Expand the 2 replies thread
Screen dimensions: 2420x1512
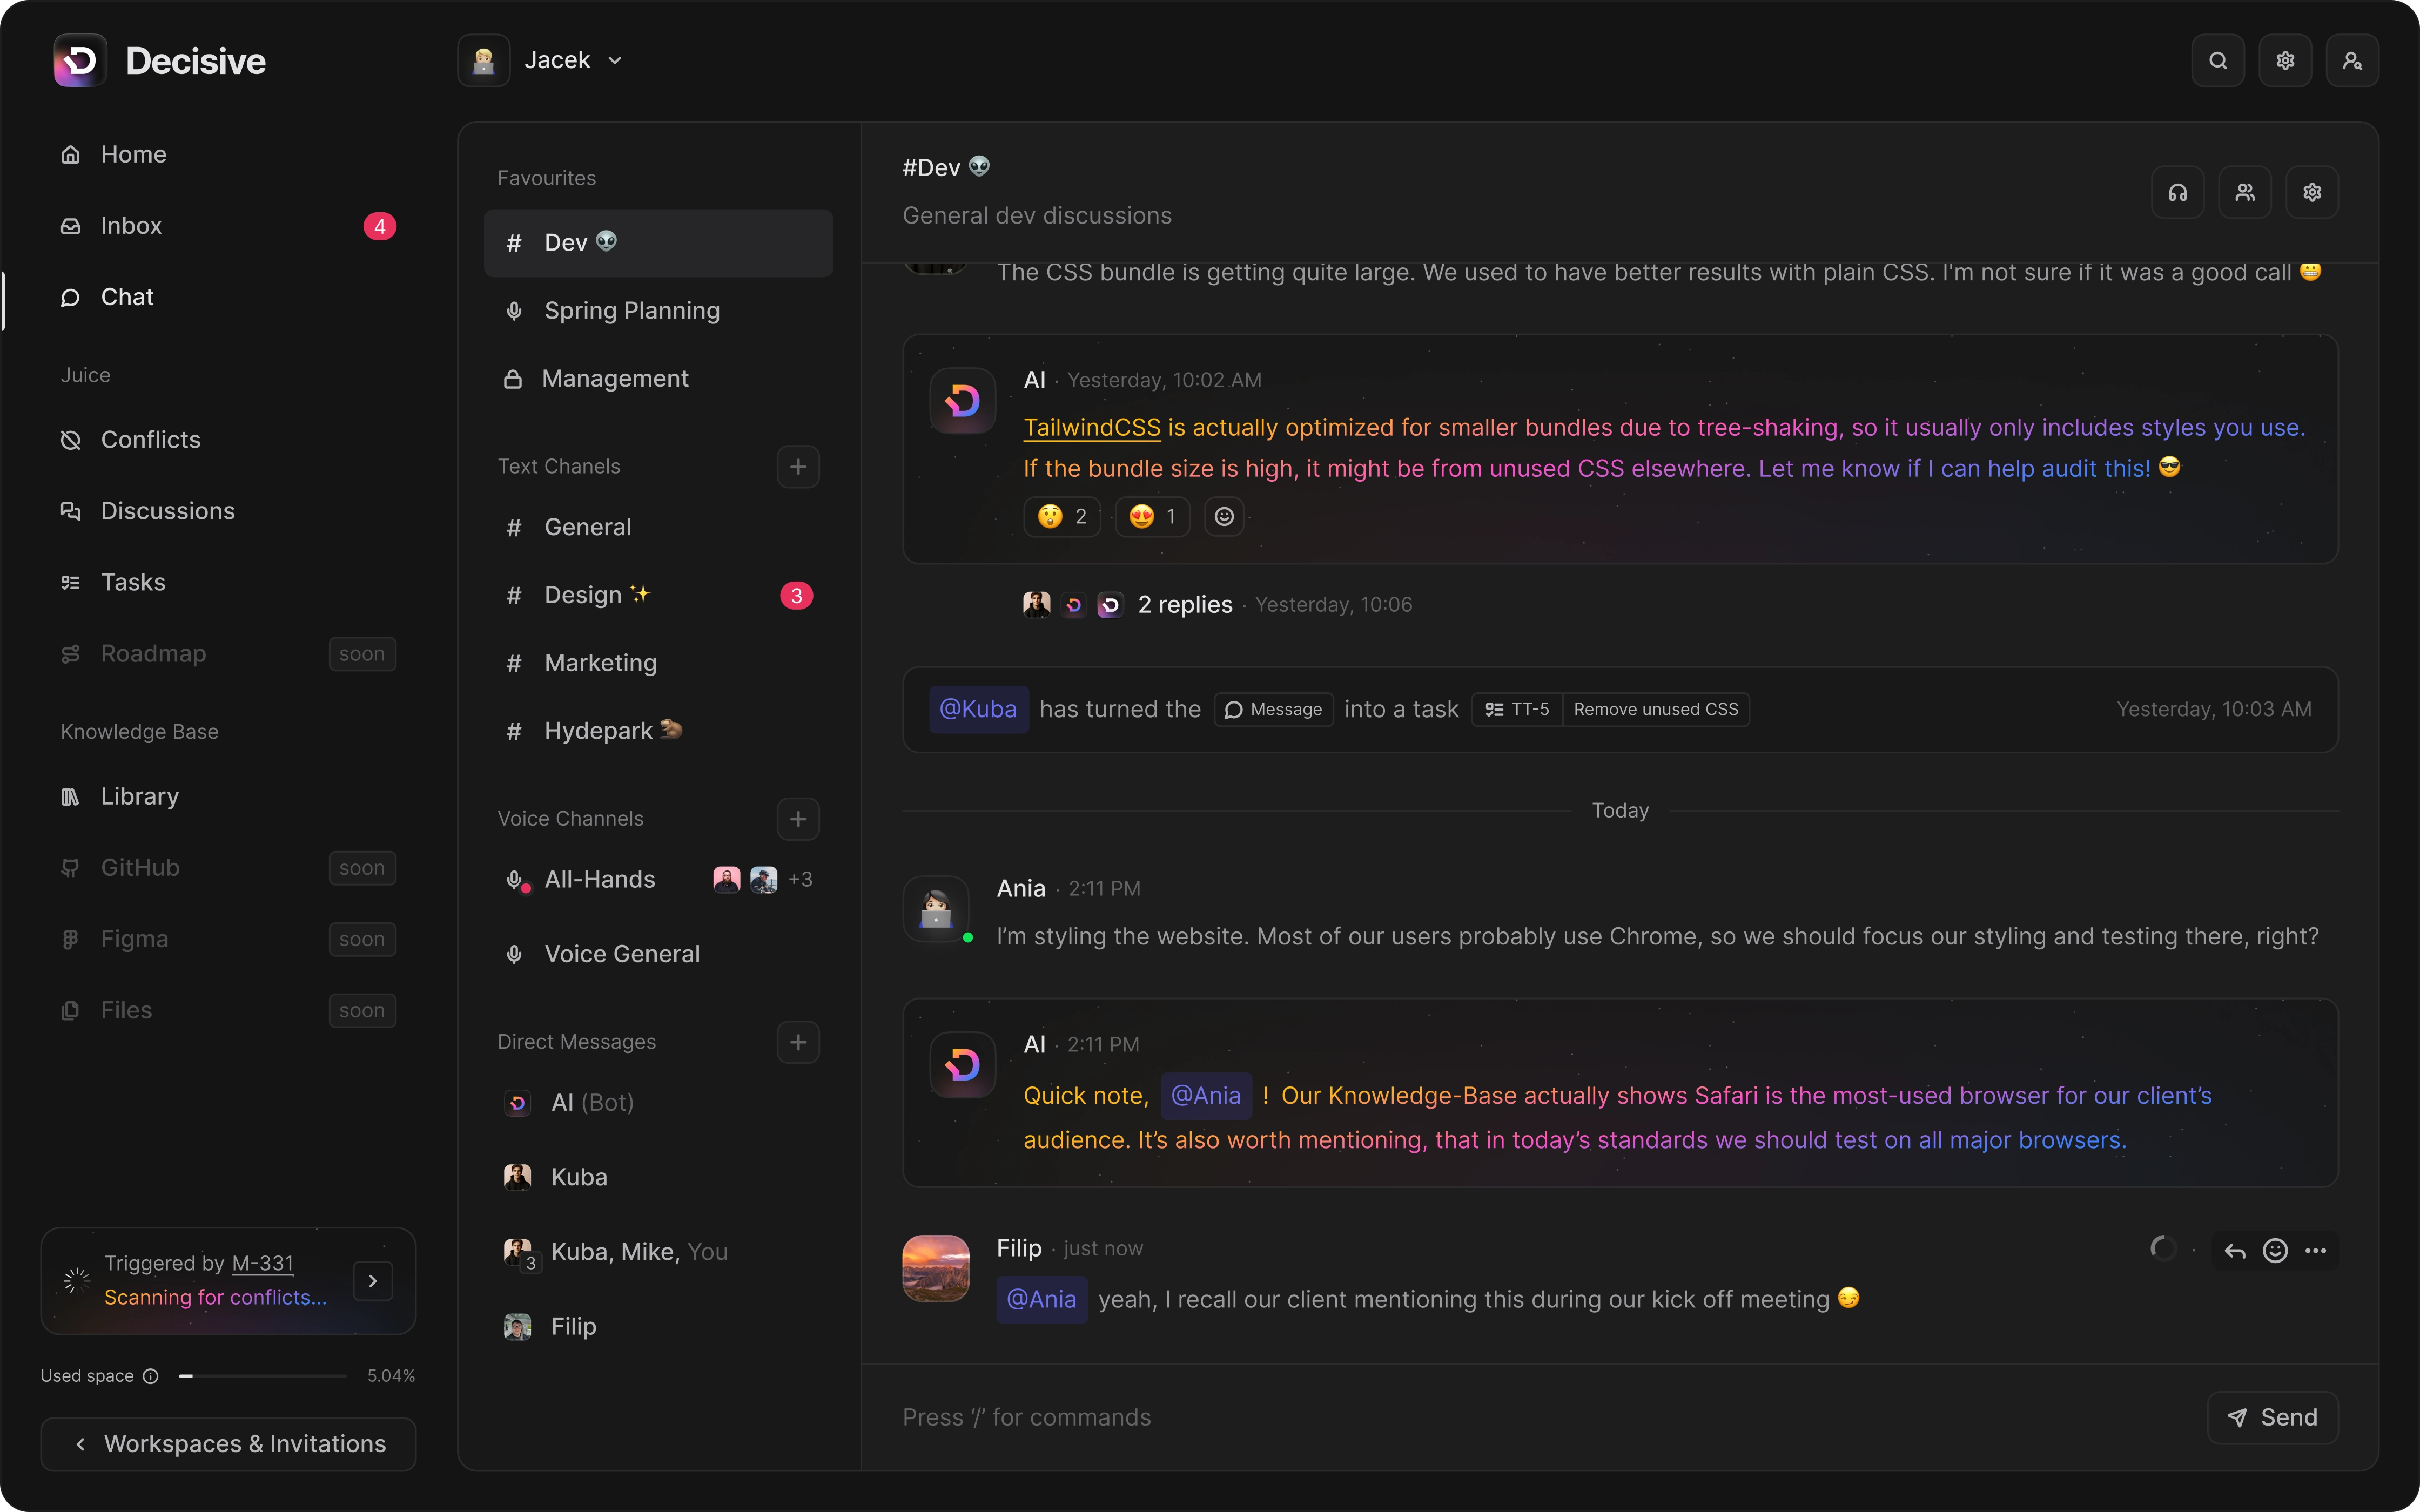(1184, 605)
